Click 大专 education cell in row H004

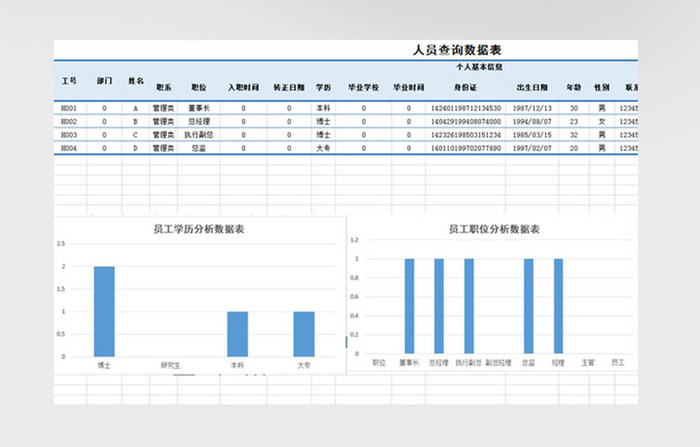(x=323, y=148)
